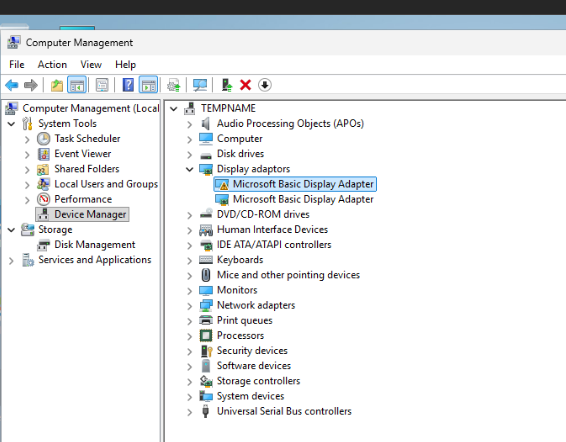The image size is (566, 442).
Task: Click the Computer category monitor icon
Action: [206, 139]
